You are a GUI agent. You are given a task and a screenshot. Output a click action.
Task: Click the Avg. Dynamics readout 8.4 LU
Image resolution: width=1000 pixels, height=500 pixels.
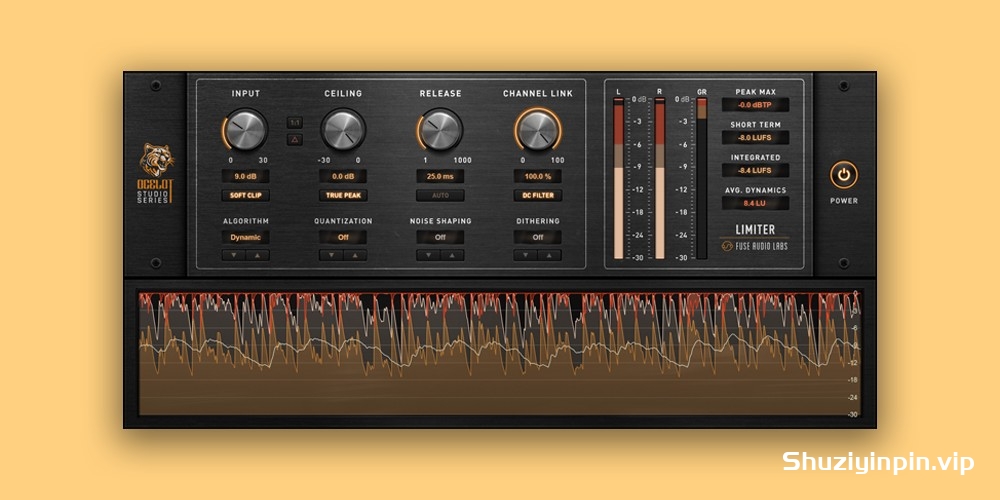tap(755, 203)
